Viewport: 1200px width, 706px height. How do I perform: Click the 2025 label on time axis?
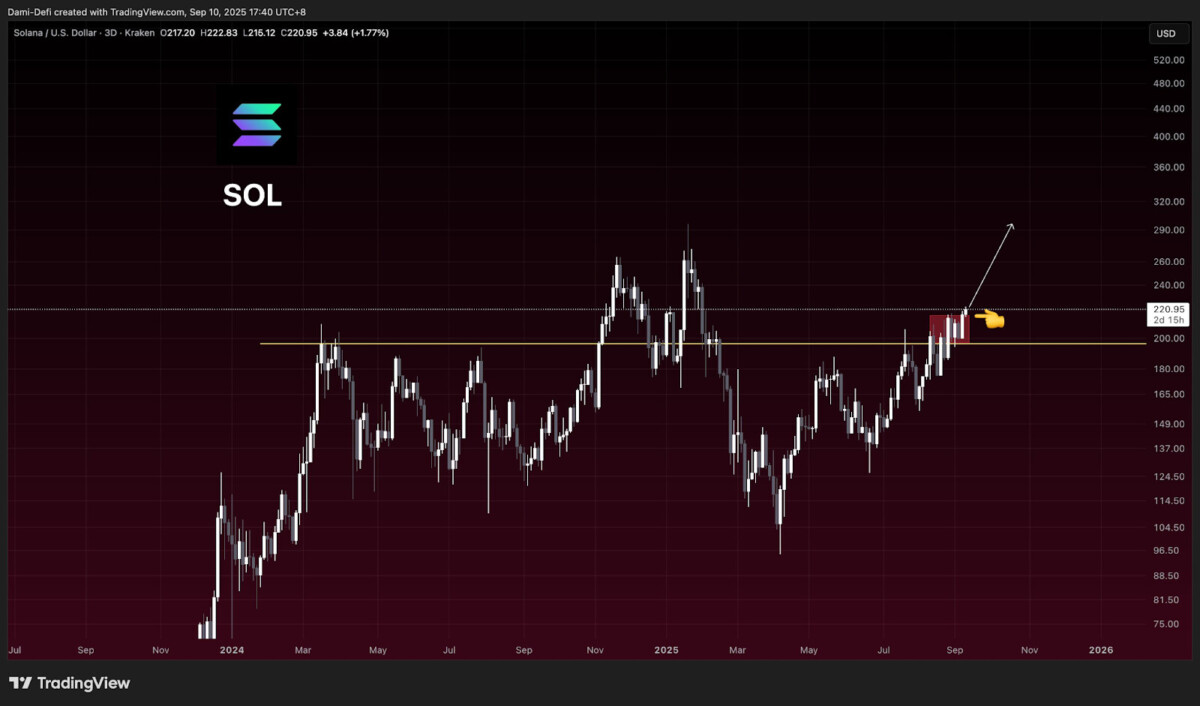click(x=666, y=650)
